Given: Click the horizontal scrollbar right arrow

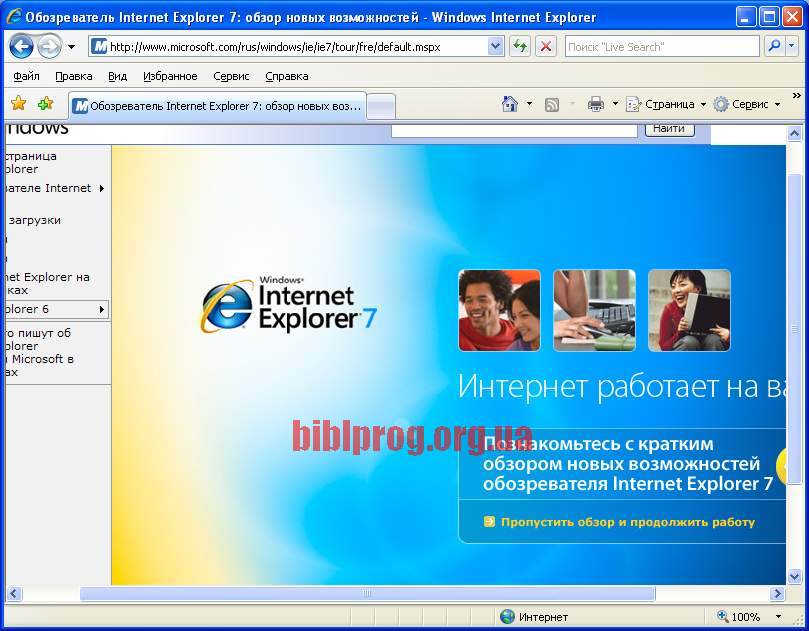Looking at the screenshot, I should 777,594.
